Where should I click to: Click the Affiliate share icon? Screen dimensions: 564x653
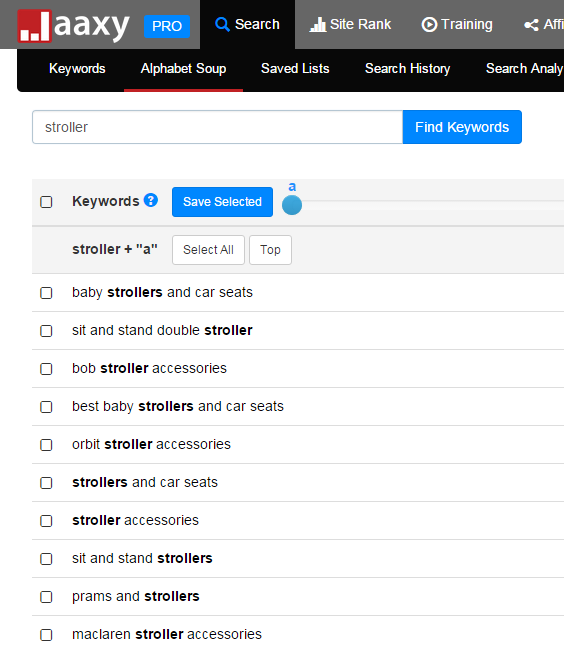click(531, 25)
